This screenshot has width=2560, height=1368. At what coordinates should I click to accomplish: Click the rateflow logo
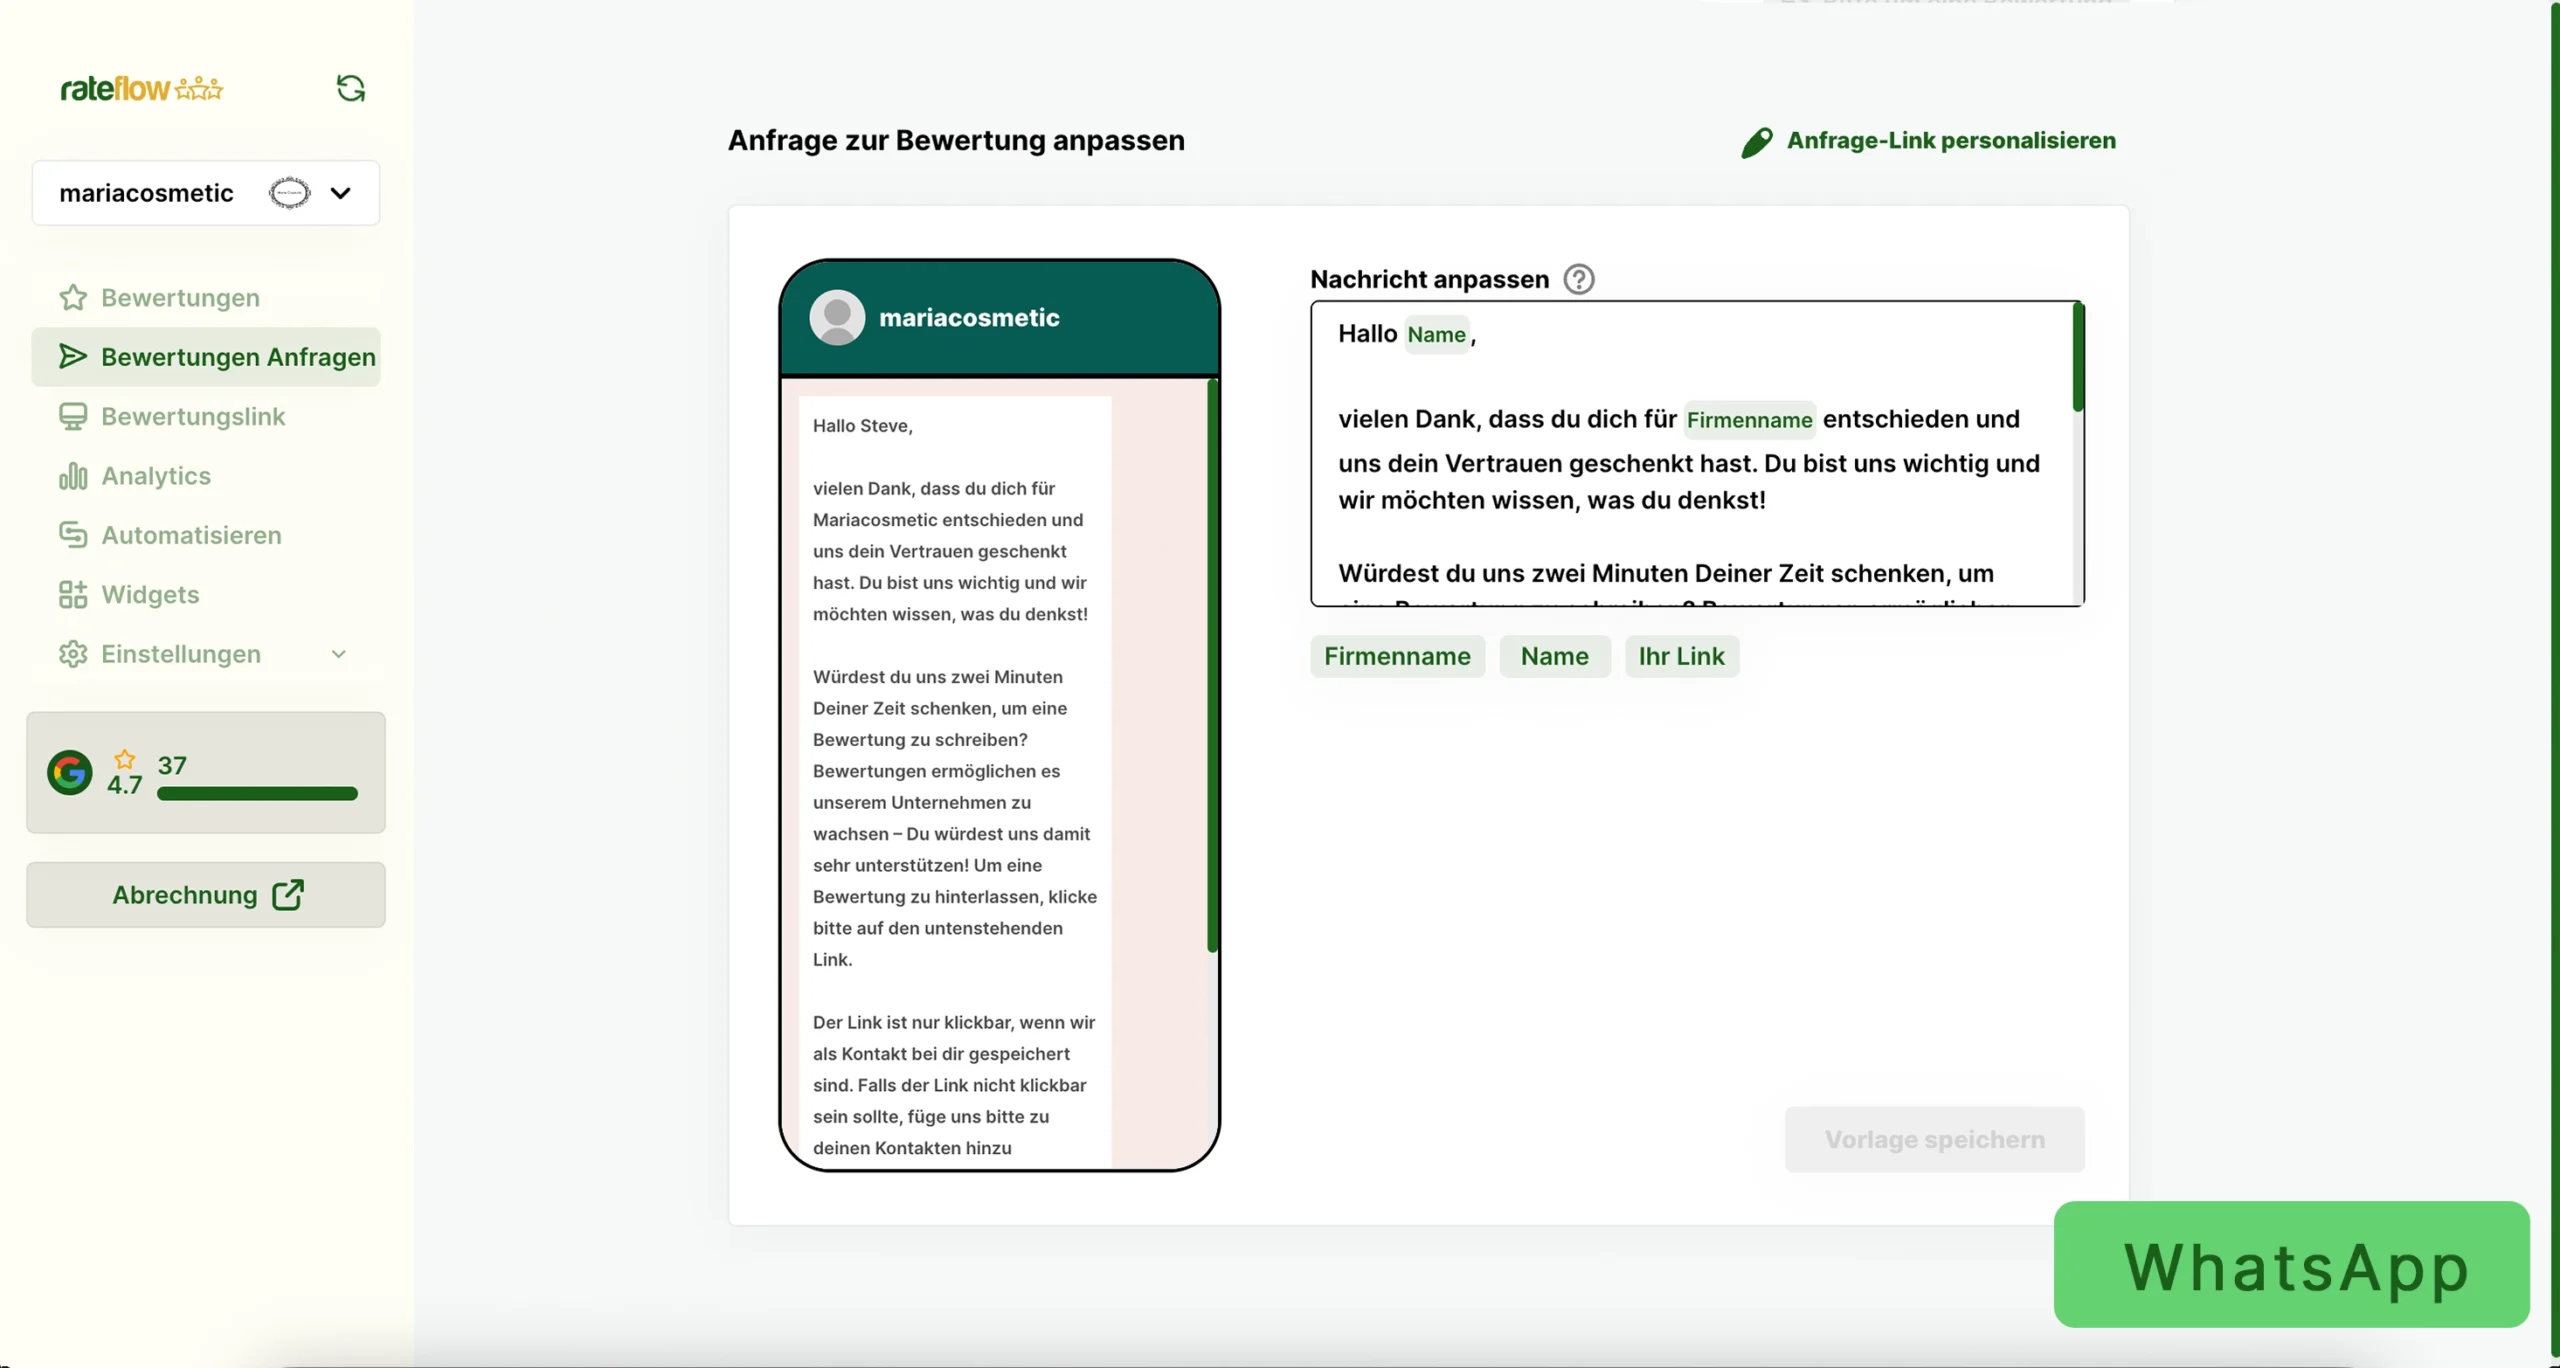point(142,89)
